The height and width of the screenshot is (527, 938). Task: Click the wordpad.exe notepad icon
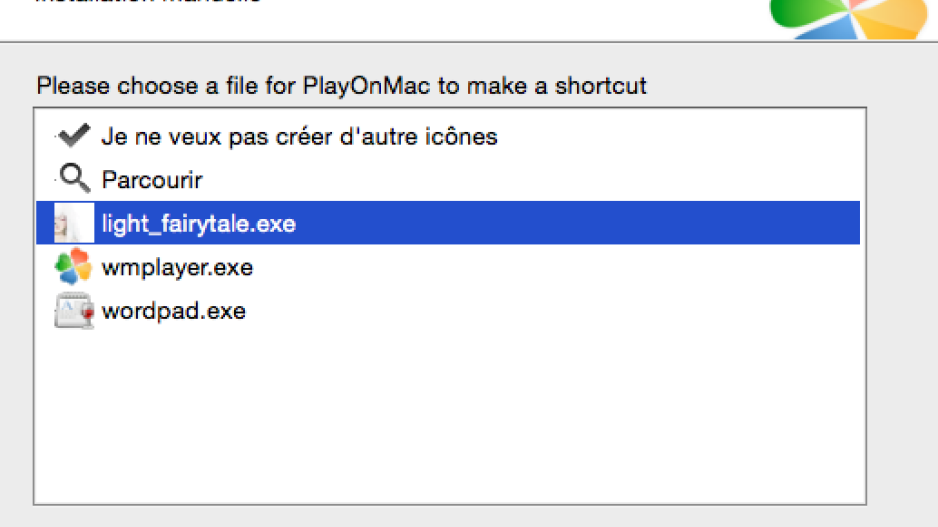[74, 310]
